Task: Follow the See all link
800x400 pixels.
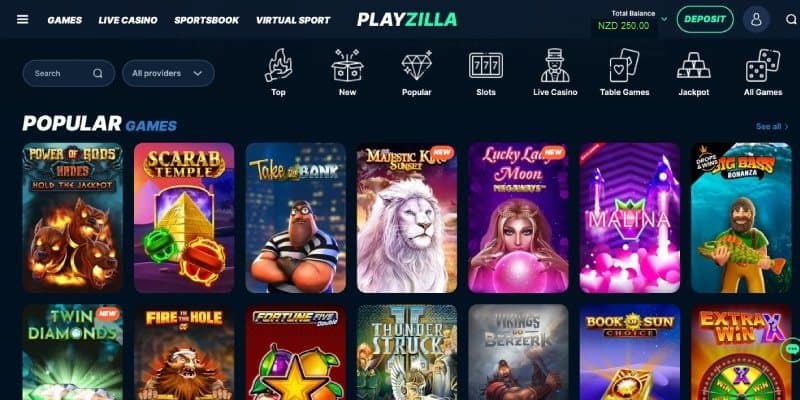Action: pos(772,127)
